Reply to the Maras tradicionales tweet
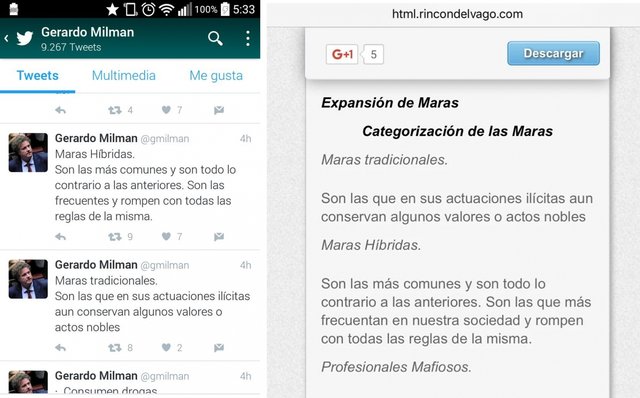Viewport: 640px width, 398px height. click(x=60, y=348)
